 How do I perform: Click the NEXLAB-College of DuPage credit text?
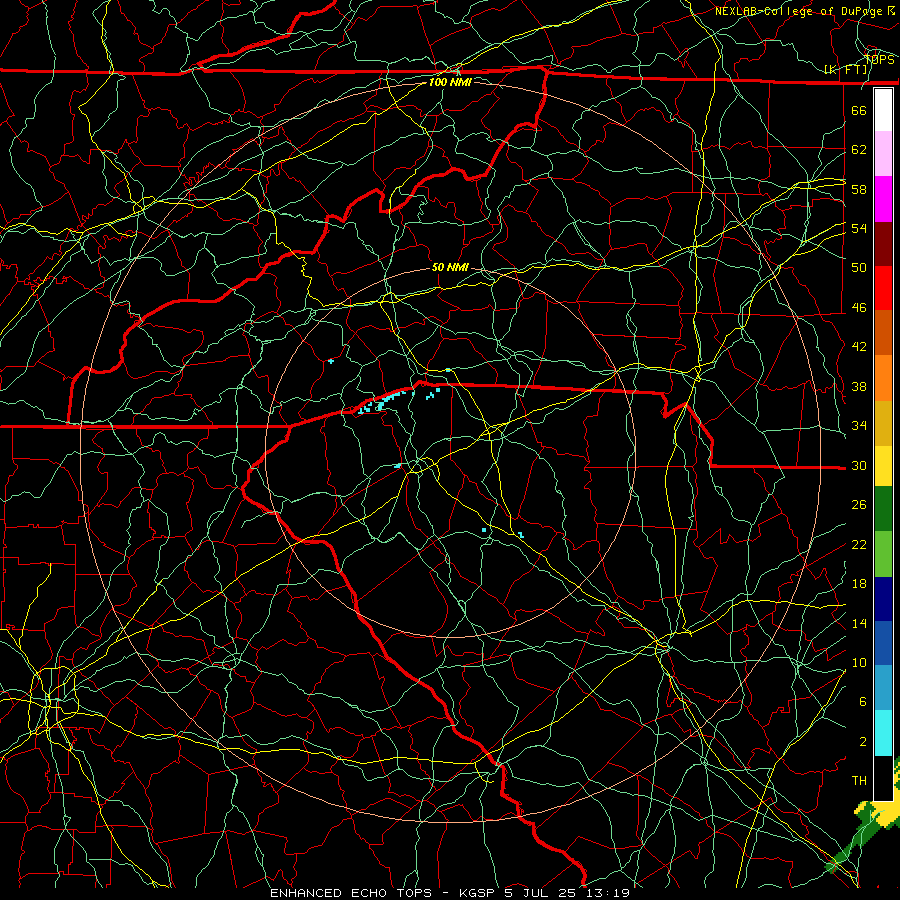coord(798,11)
